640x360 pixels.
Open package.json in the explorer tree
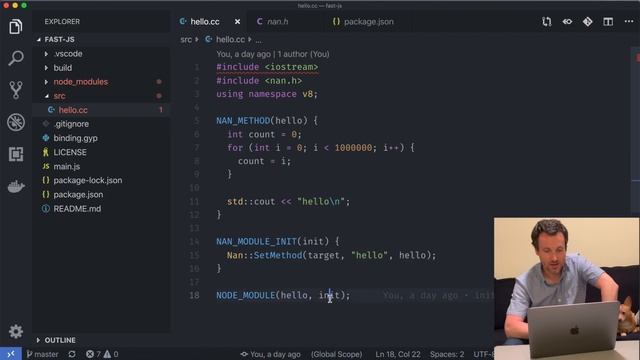click(78, 194)
